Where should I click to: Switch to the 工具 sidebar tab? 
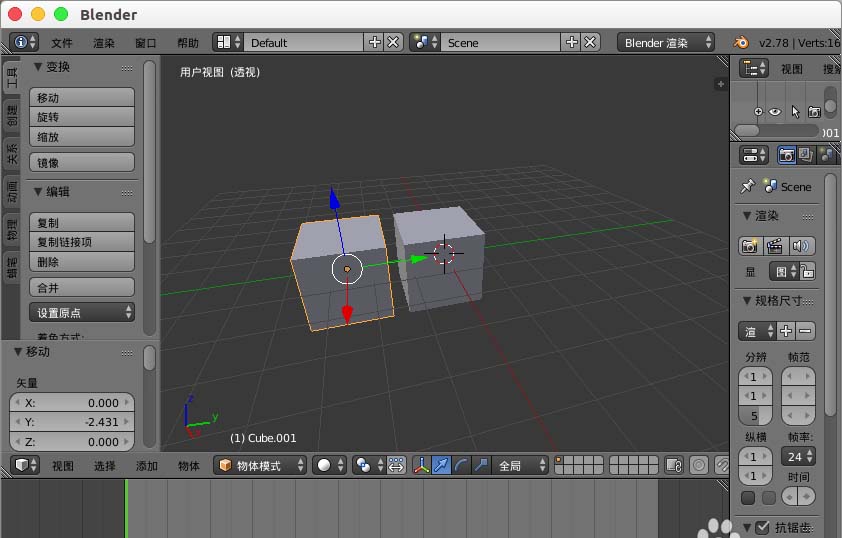12,78
